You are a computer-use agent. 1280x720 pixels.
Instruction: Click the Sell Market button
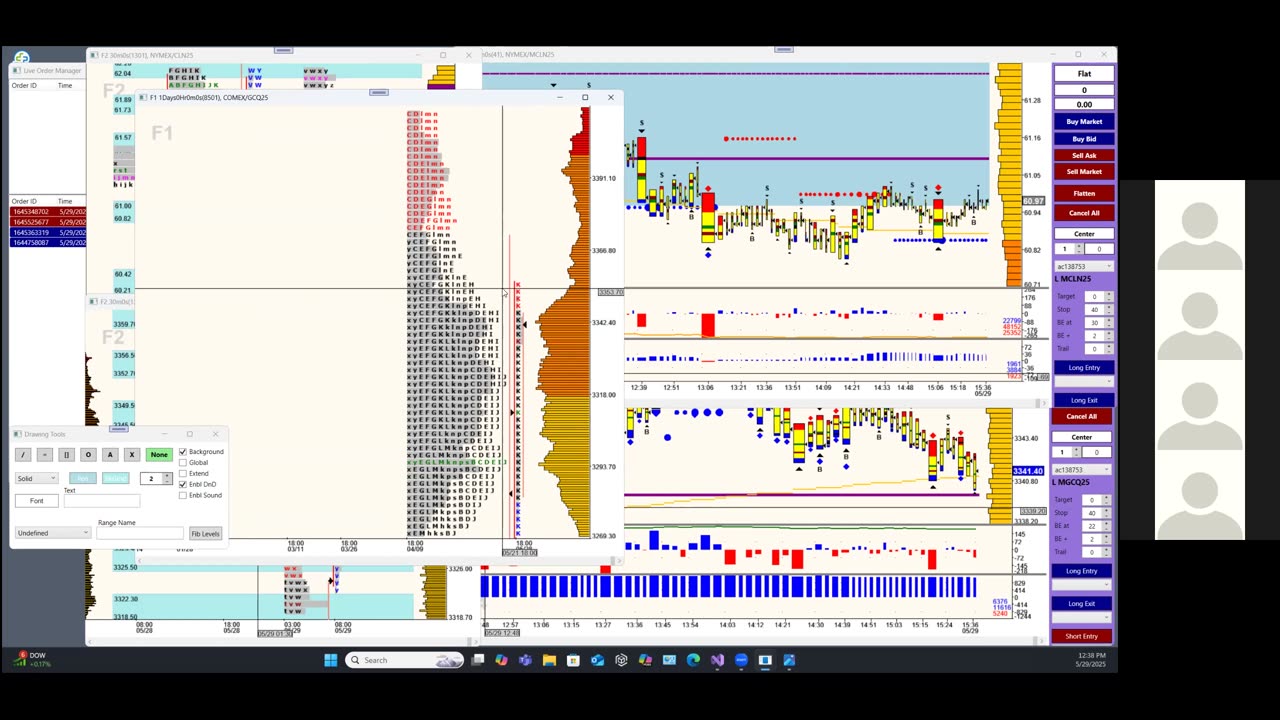pyautogui.click(x=1084, y=172)
